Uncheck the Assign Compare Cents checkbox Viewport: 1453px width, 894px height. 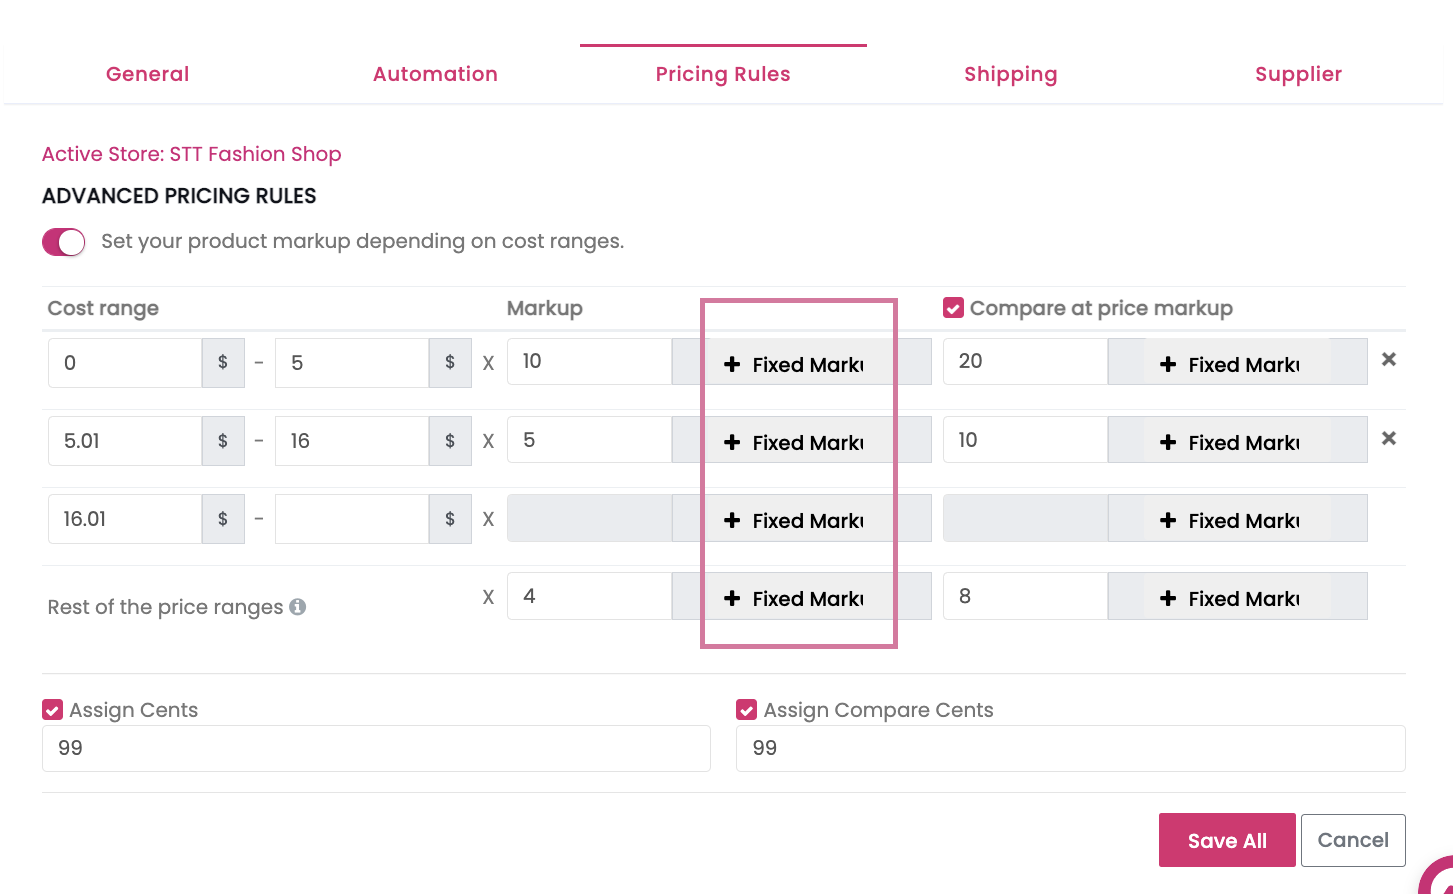click(746, 710)
